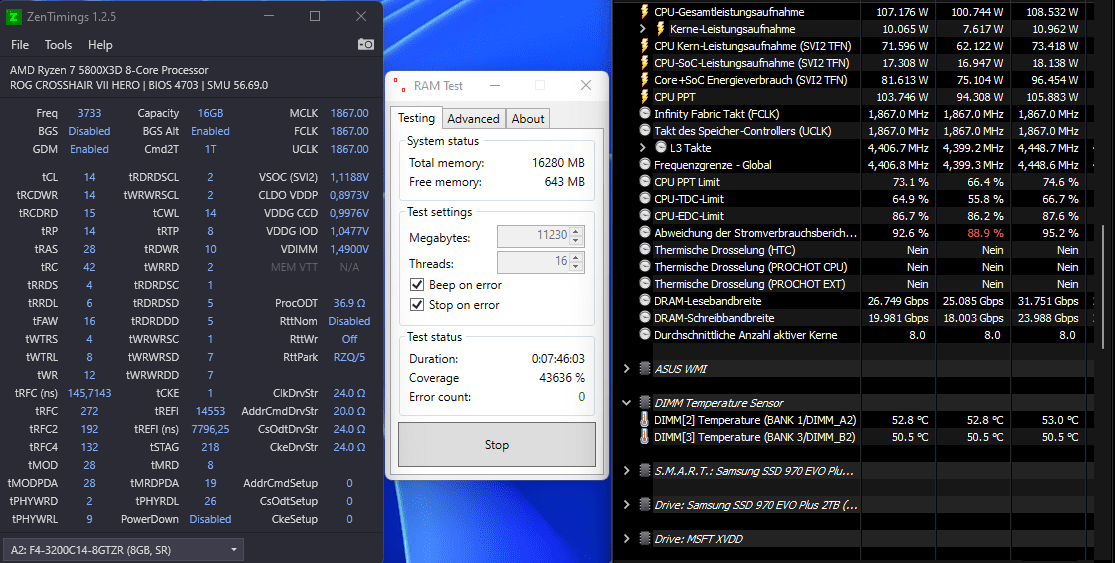Click the RttPark value RZQ/5

[x=349, y=357]
